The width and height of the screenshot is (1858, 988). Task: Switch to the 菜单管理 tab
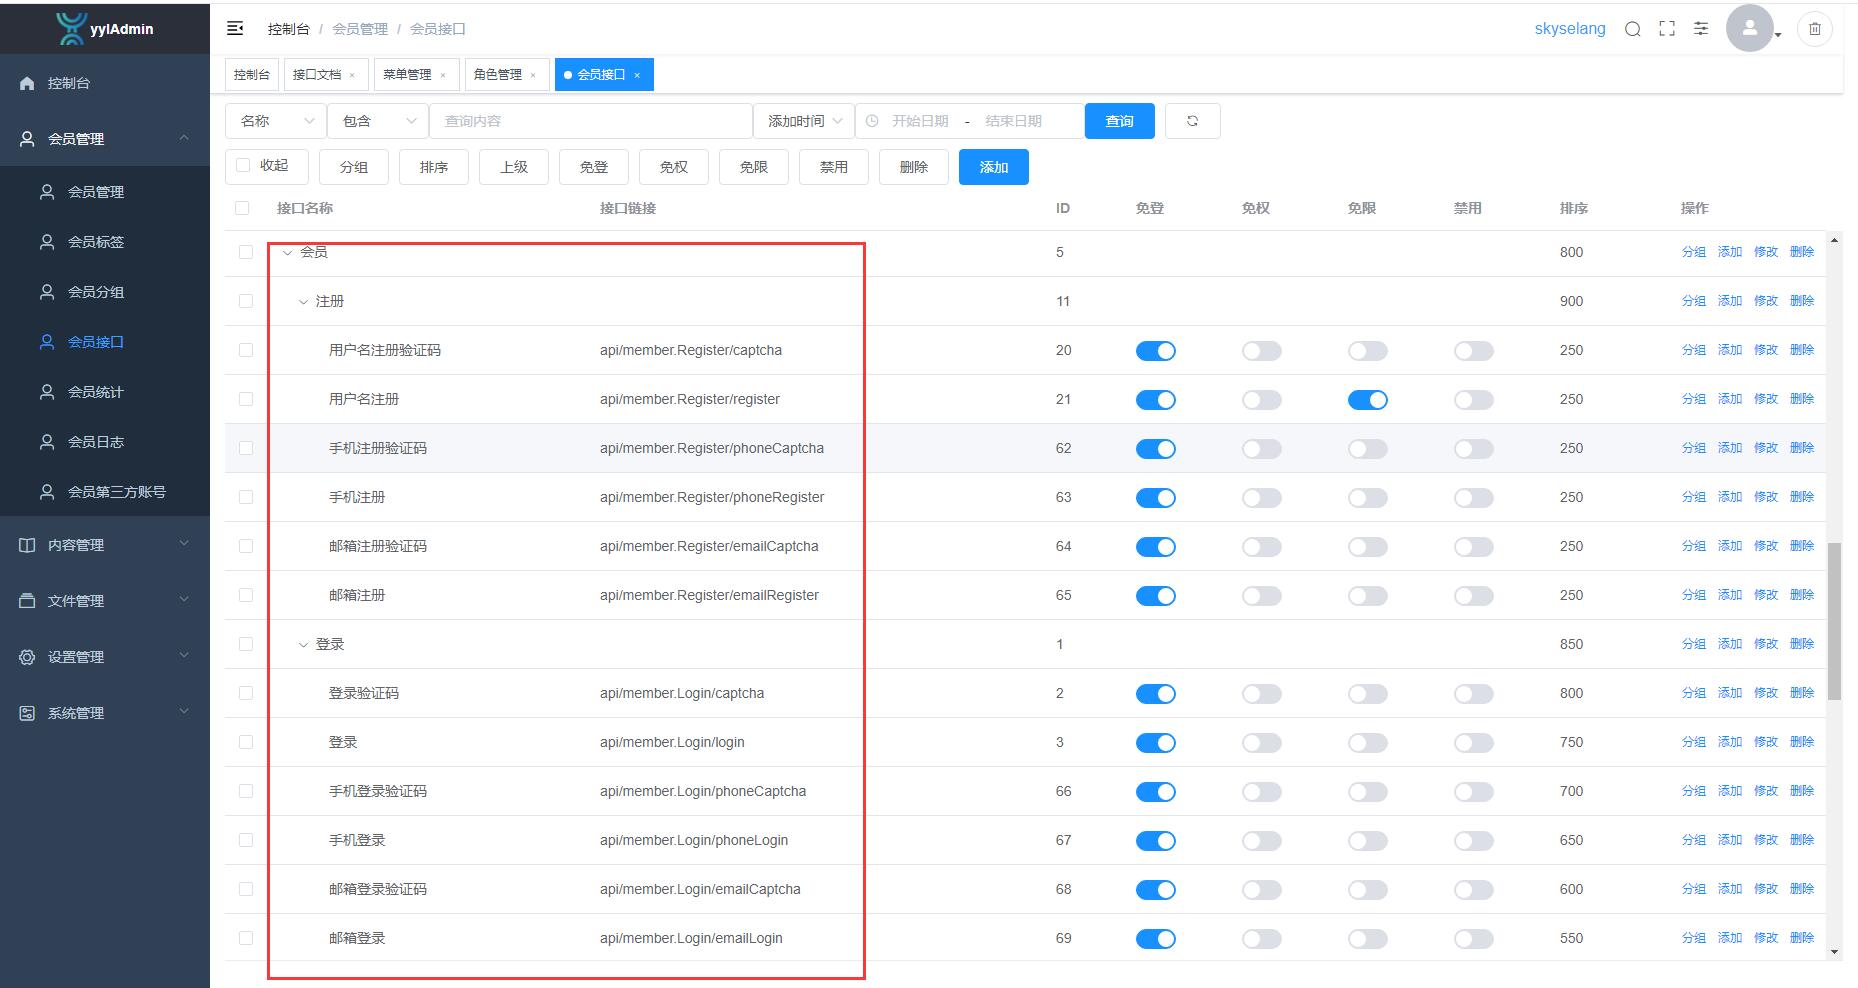[407, 75]
